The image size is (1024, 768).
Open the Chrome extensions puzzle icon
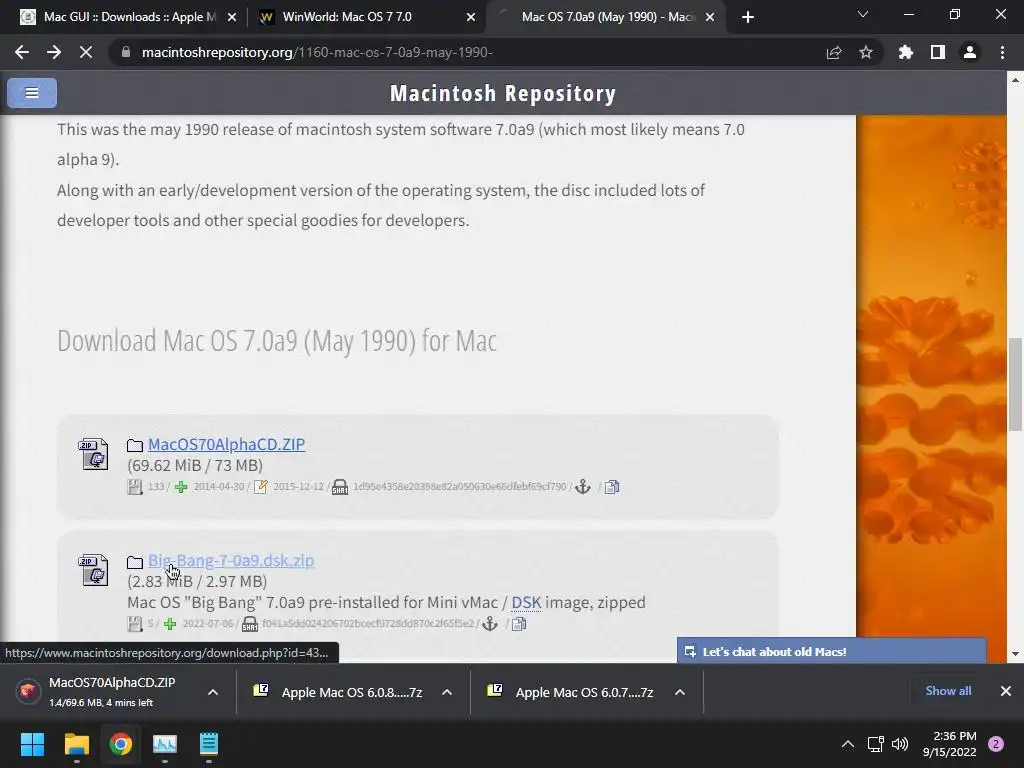[x=906, y=52]
